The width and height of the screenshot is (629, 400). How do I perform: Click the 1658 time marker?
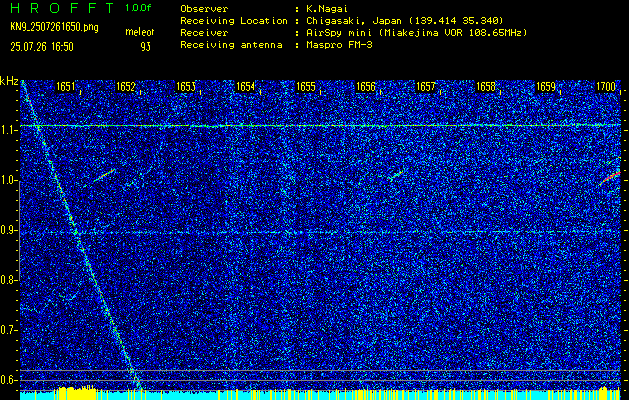(x=486, y=87)
